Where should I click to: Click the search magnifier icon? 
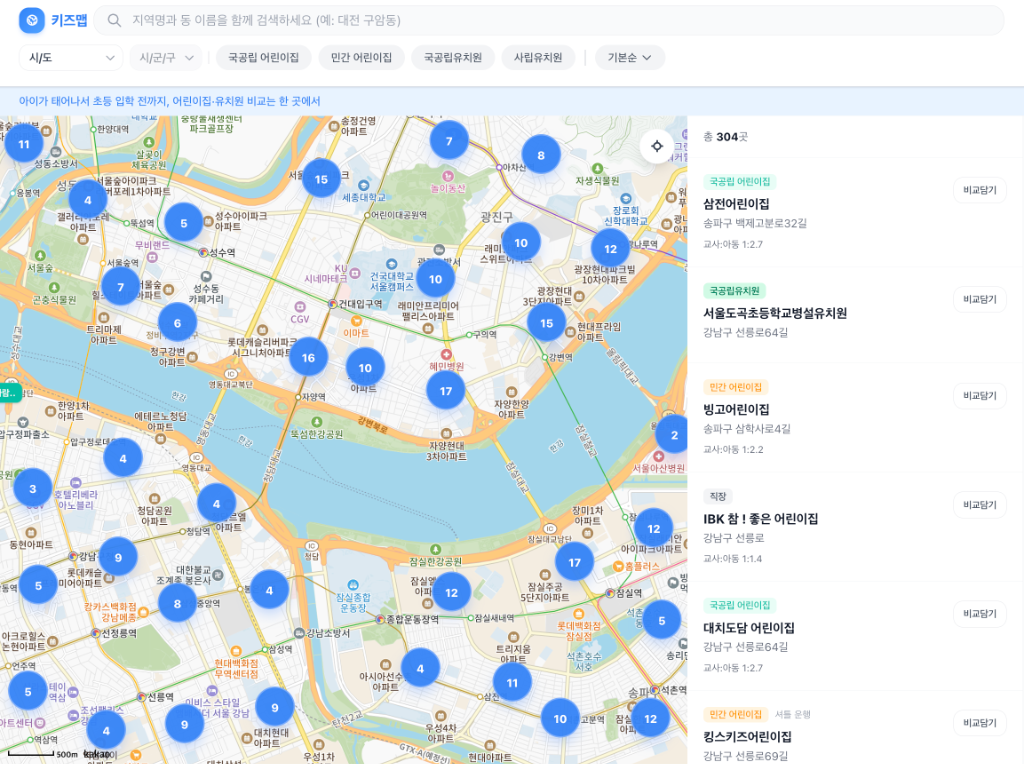coord(115,21)
